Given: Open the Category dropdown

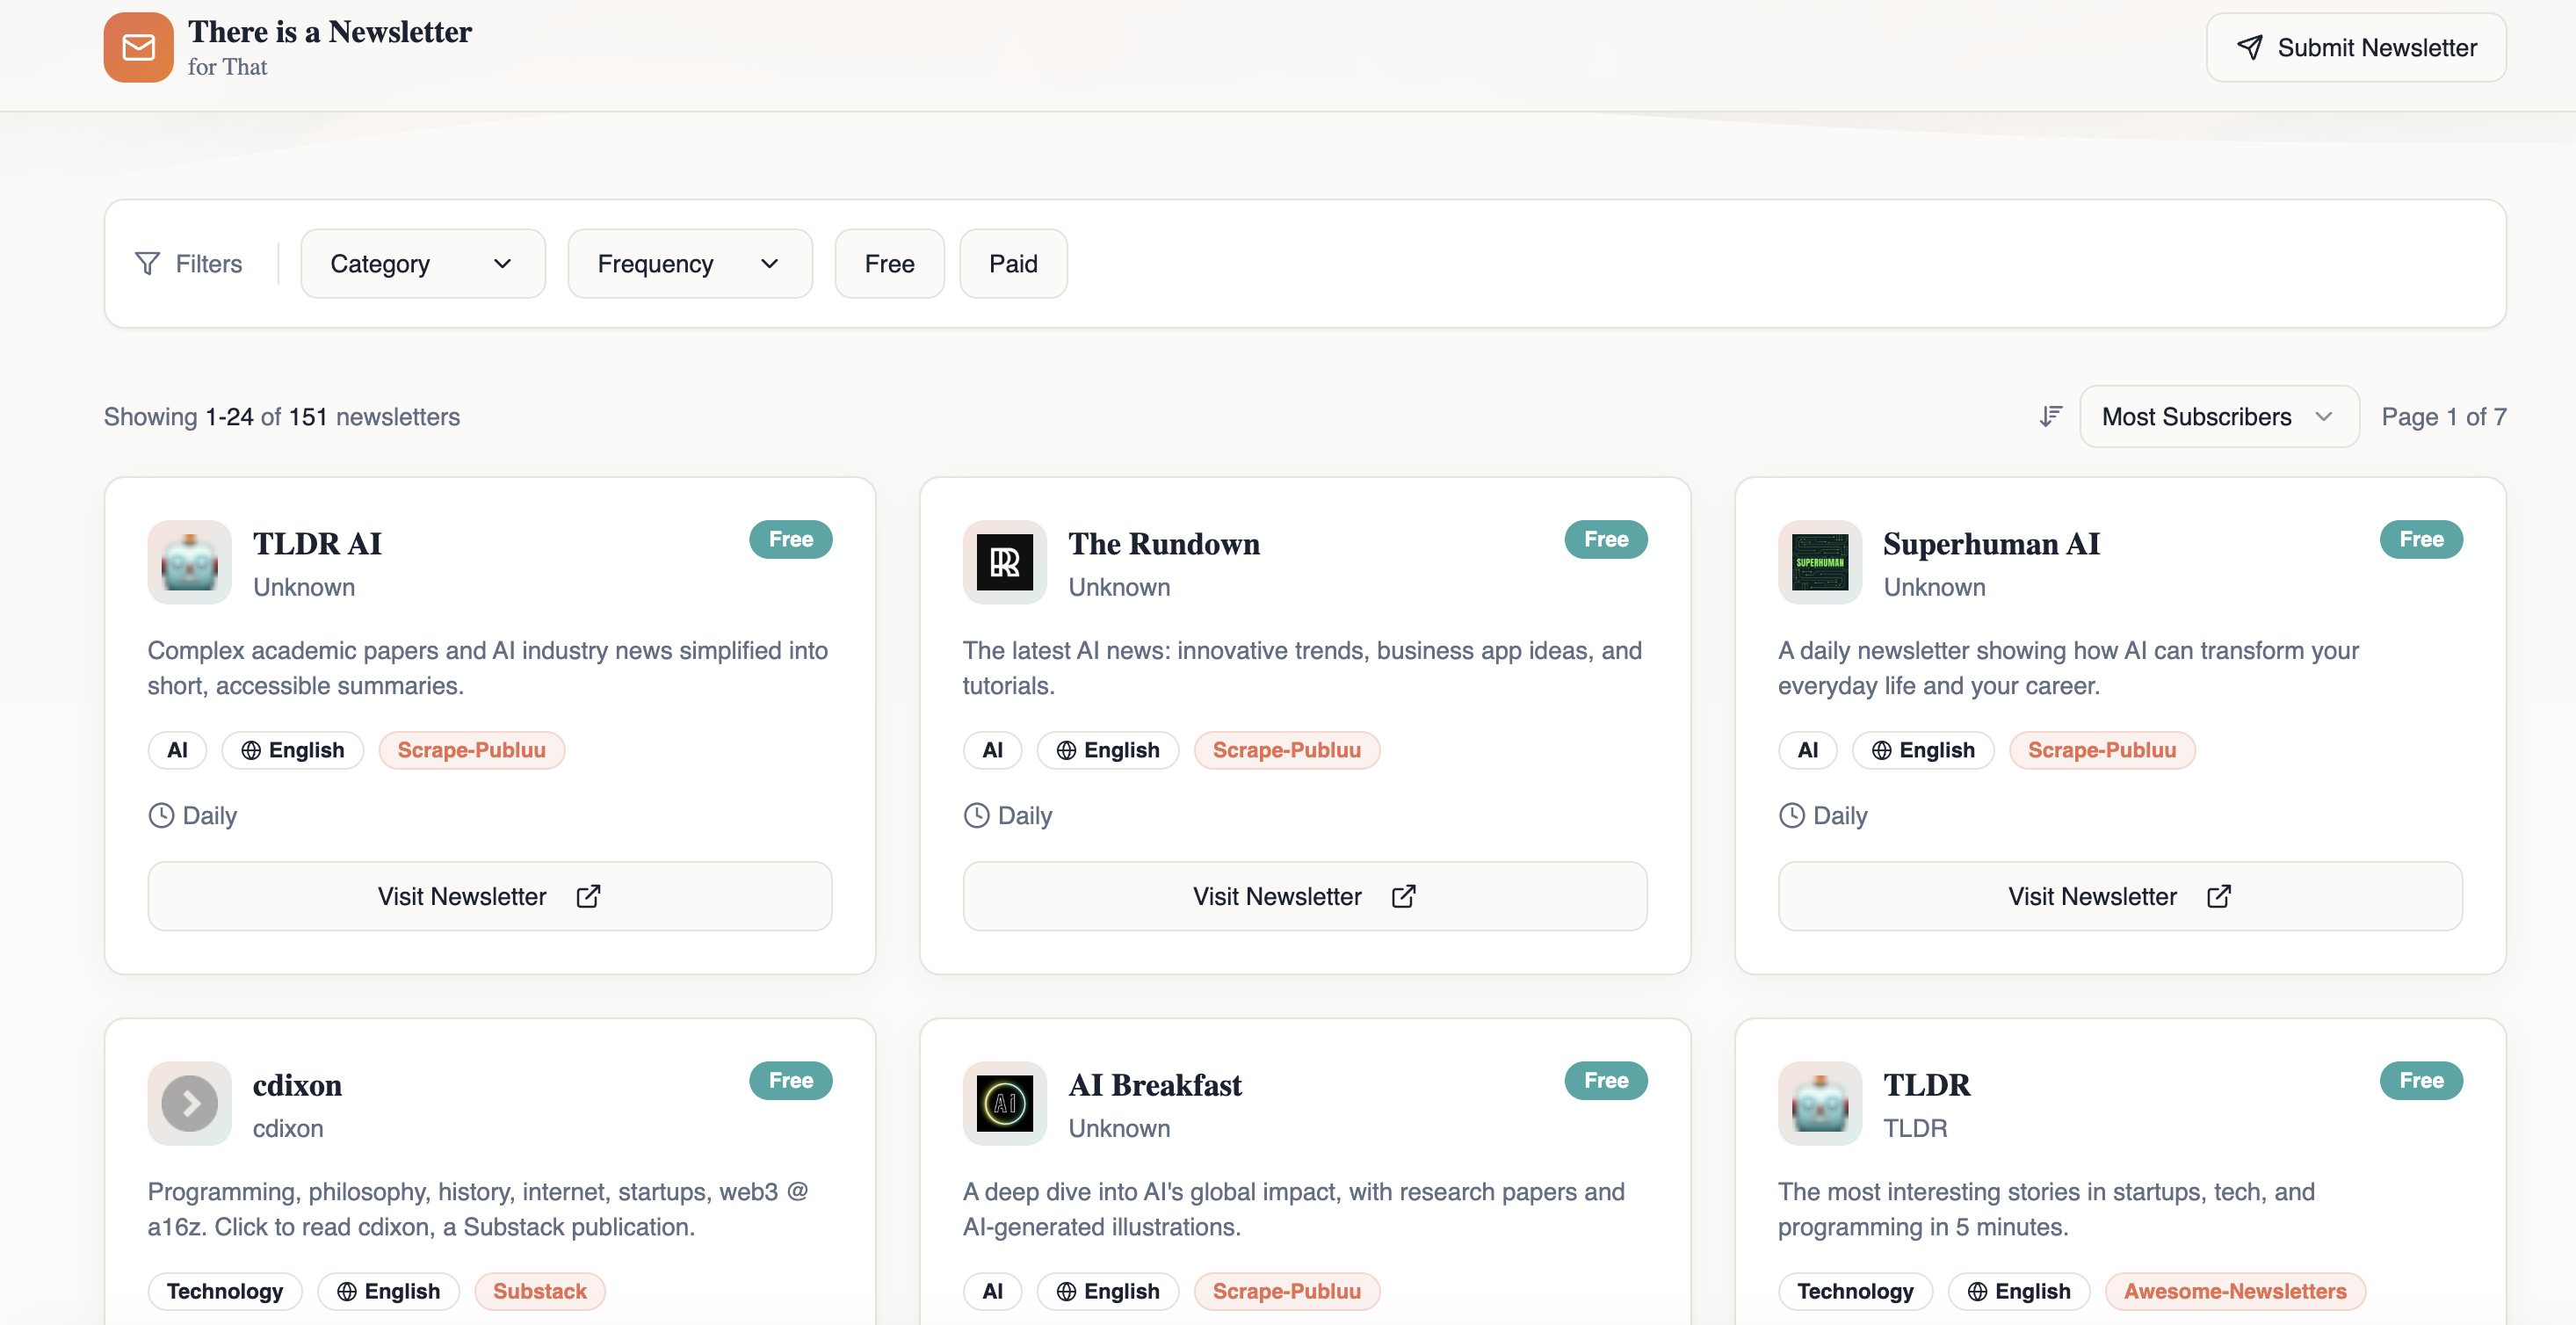Looking at the screenshot, I should pos(421,263).
